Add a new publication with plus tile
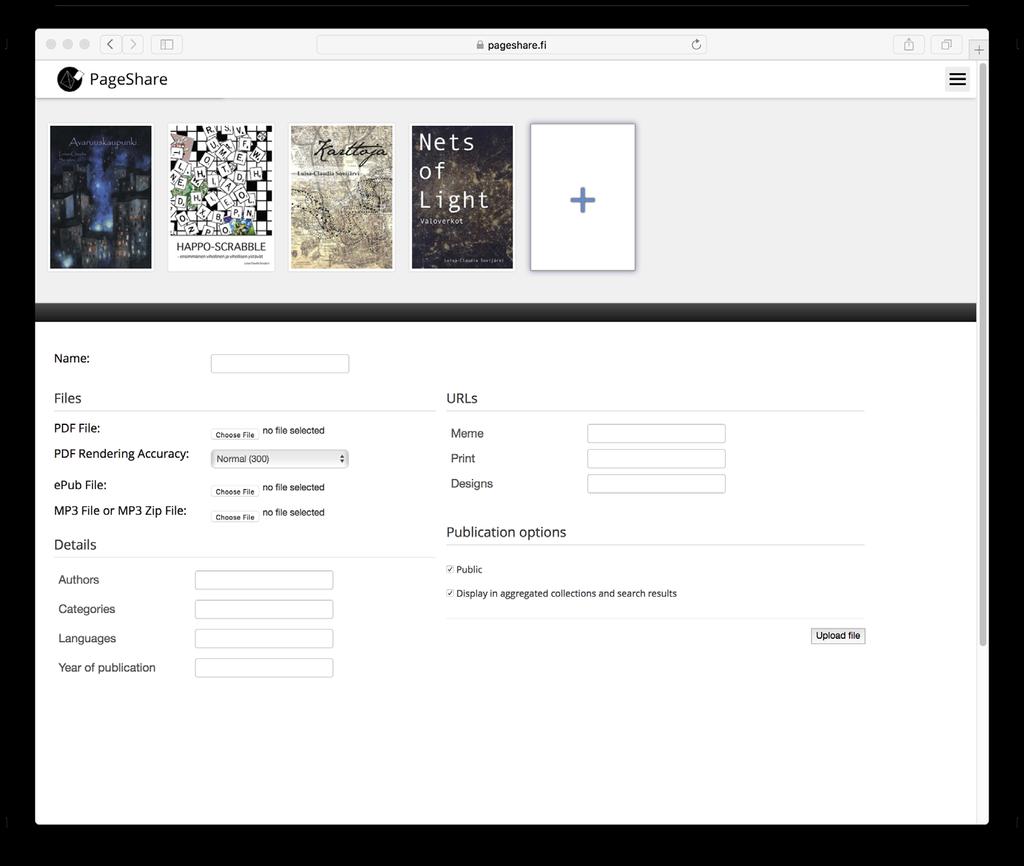The width and height of the screenshot is (1024, 866). click(583, 197)
